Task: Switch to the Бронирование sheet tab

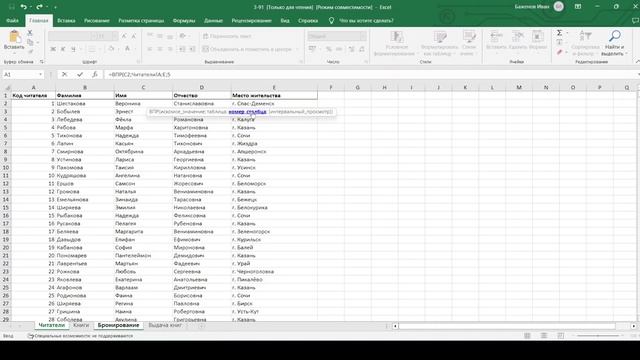Action: point(118,325)
